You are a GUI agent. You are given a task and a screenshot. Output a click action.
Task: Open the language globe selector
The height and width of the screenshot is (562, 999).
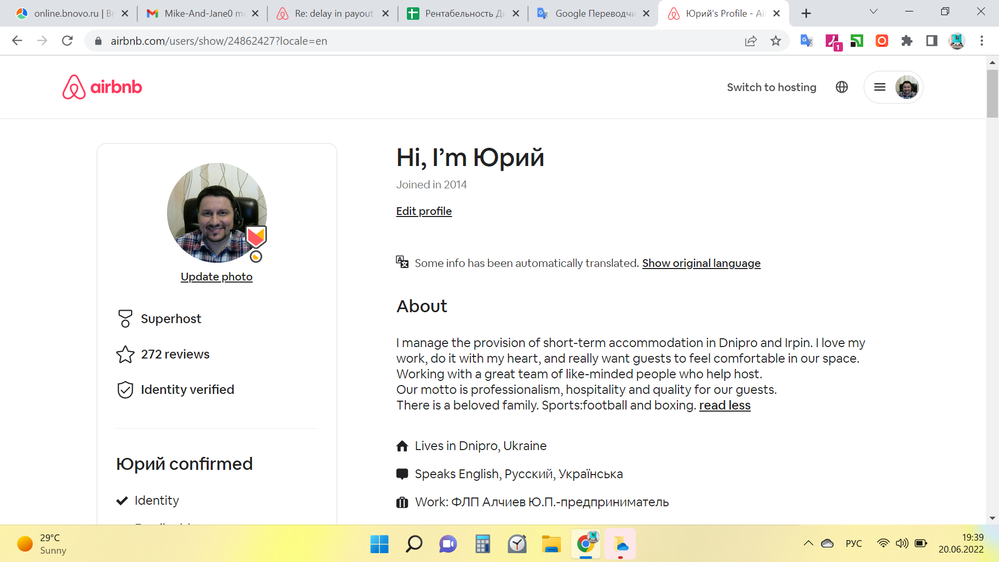842,88
